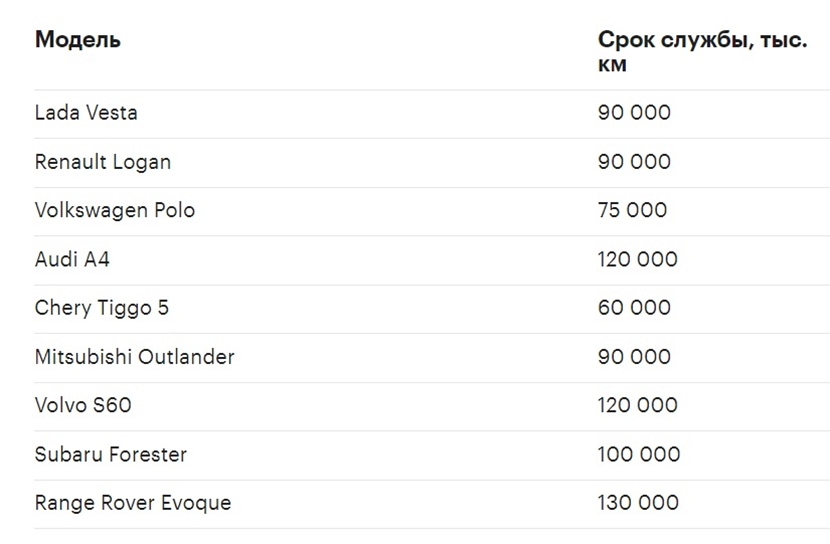Select the Lada Vesta model cell

(86, 113)
